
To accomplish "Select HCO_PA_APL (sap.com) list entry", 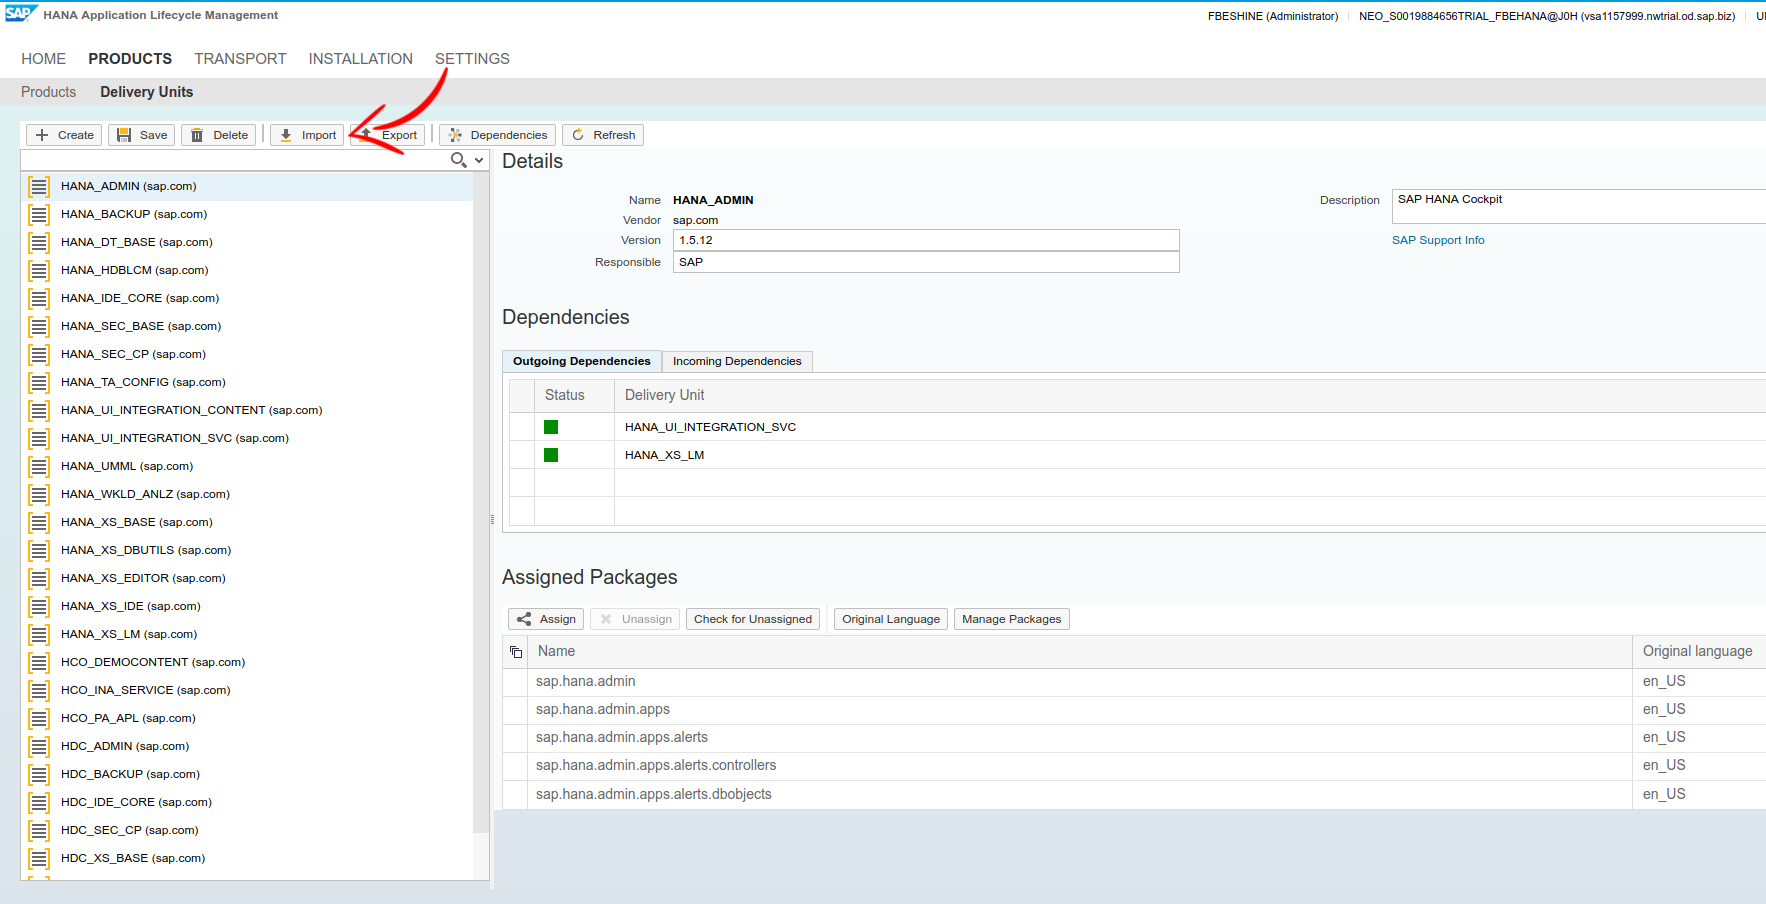I will 247,718.
